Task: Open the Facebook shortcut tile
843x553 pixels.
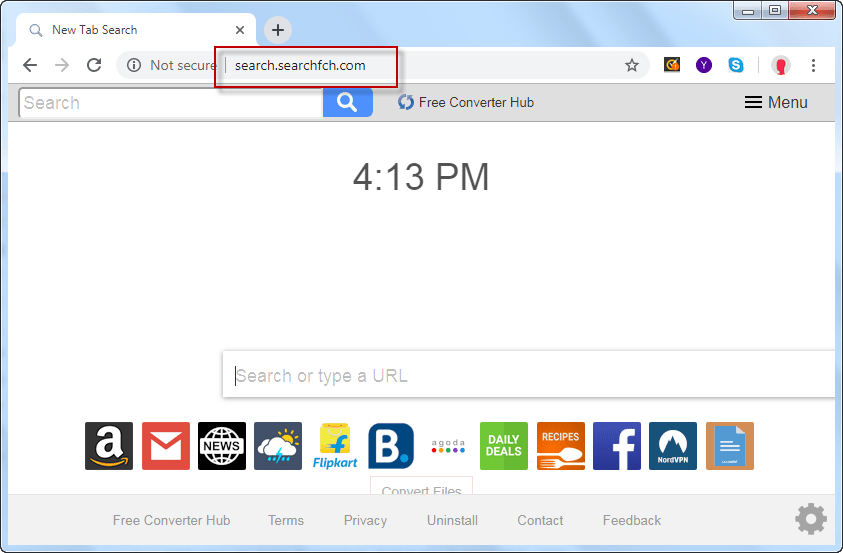Action: 617,446
